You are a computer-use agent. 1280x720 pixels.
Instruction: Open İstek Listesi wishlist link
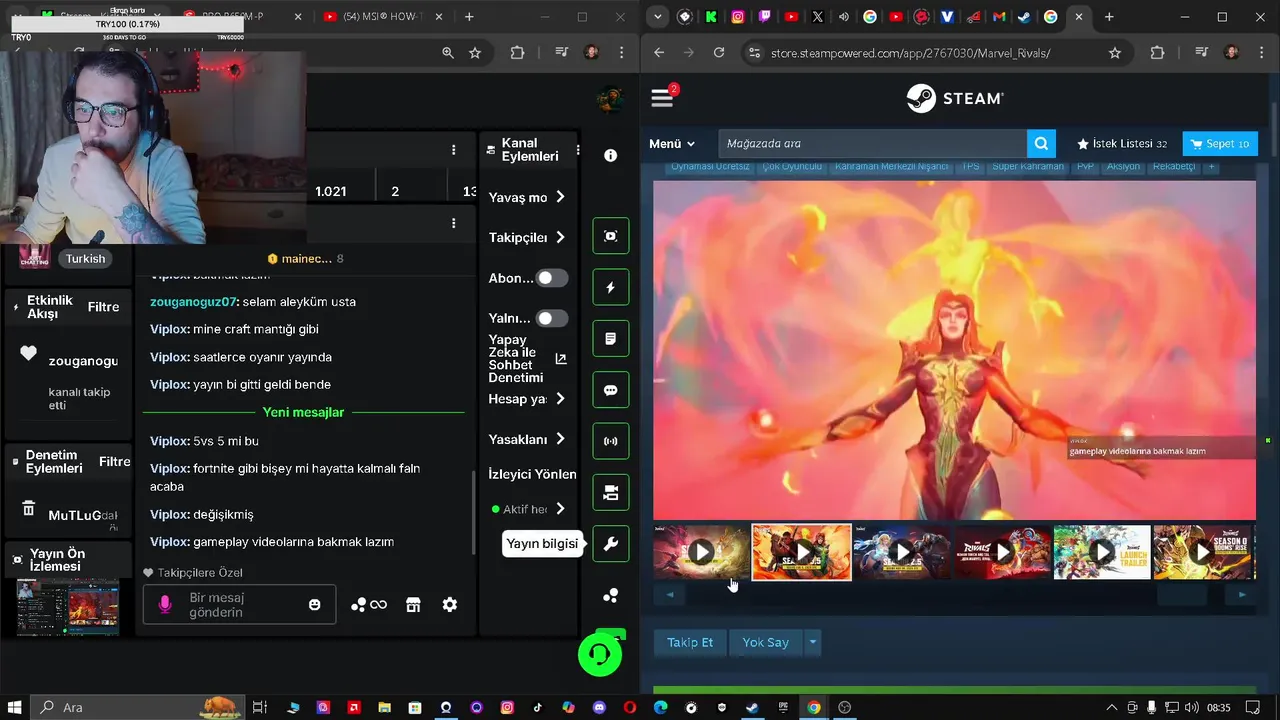(1122, 143)
